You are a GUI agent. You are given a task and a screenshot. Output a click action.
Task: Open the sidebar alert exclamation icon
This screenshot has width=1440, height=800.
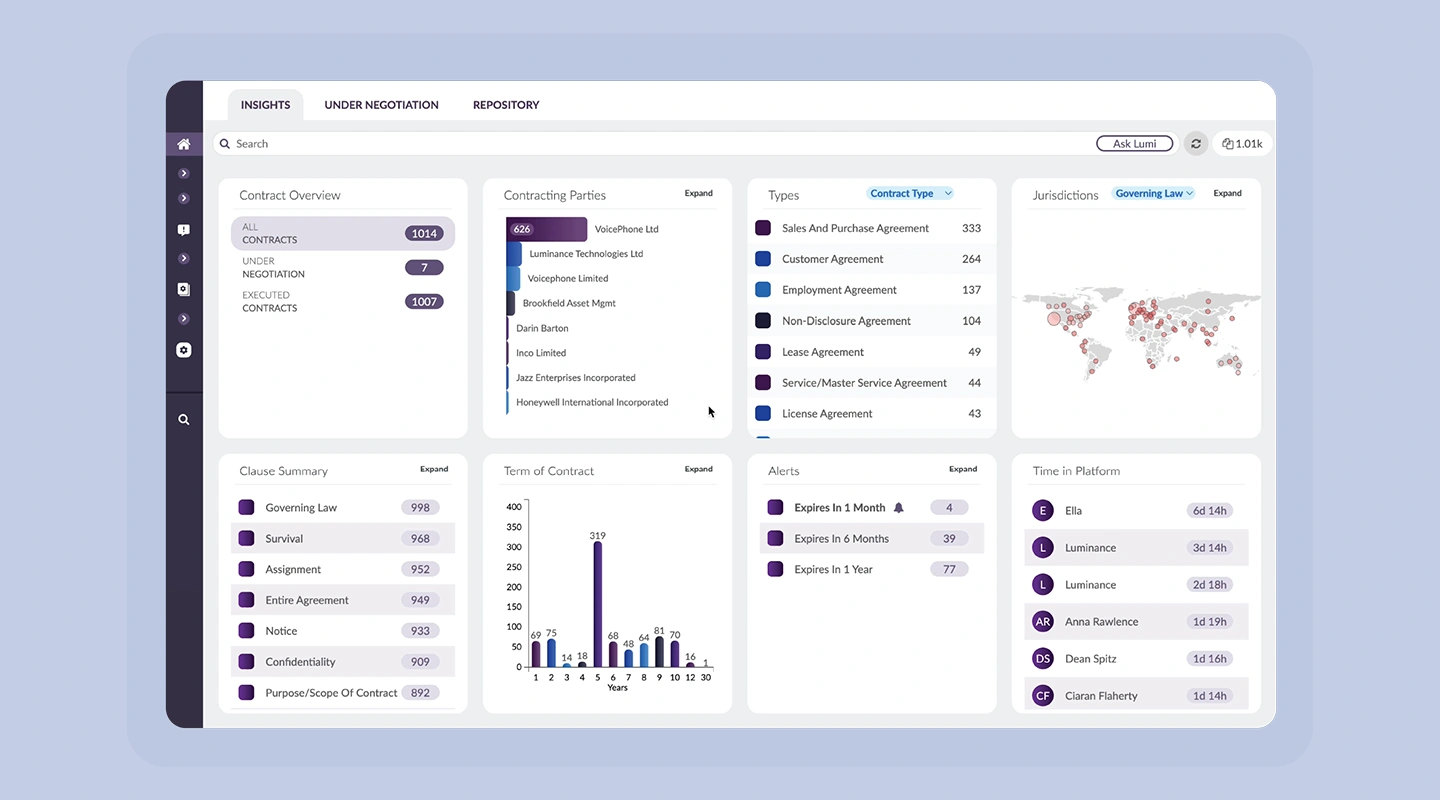[x=184, y=229]
